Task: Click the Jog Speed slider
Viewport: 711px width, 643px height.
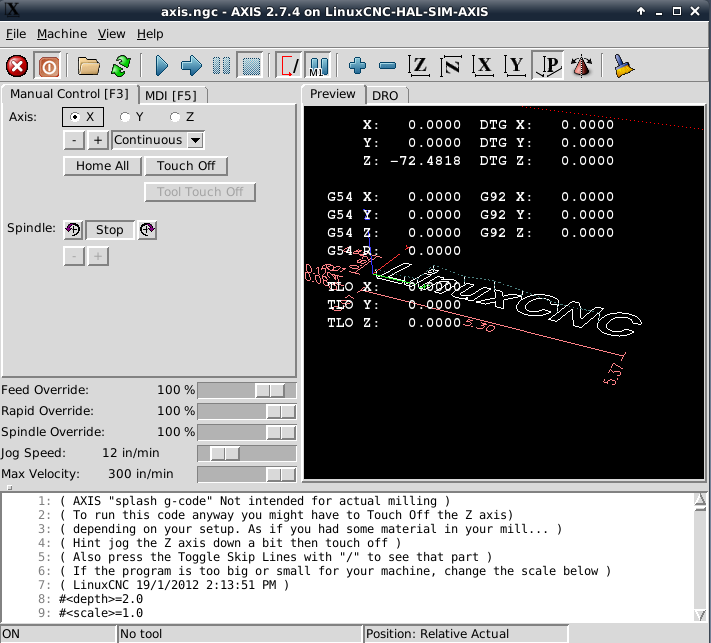Action: tap(247, 453)
